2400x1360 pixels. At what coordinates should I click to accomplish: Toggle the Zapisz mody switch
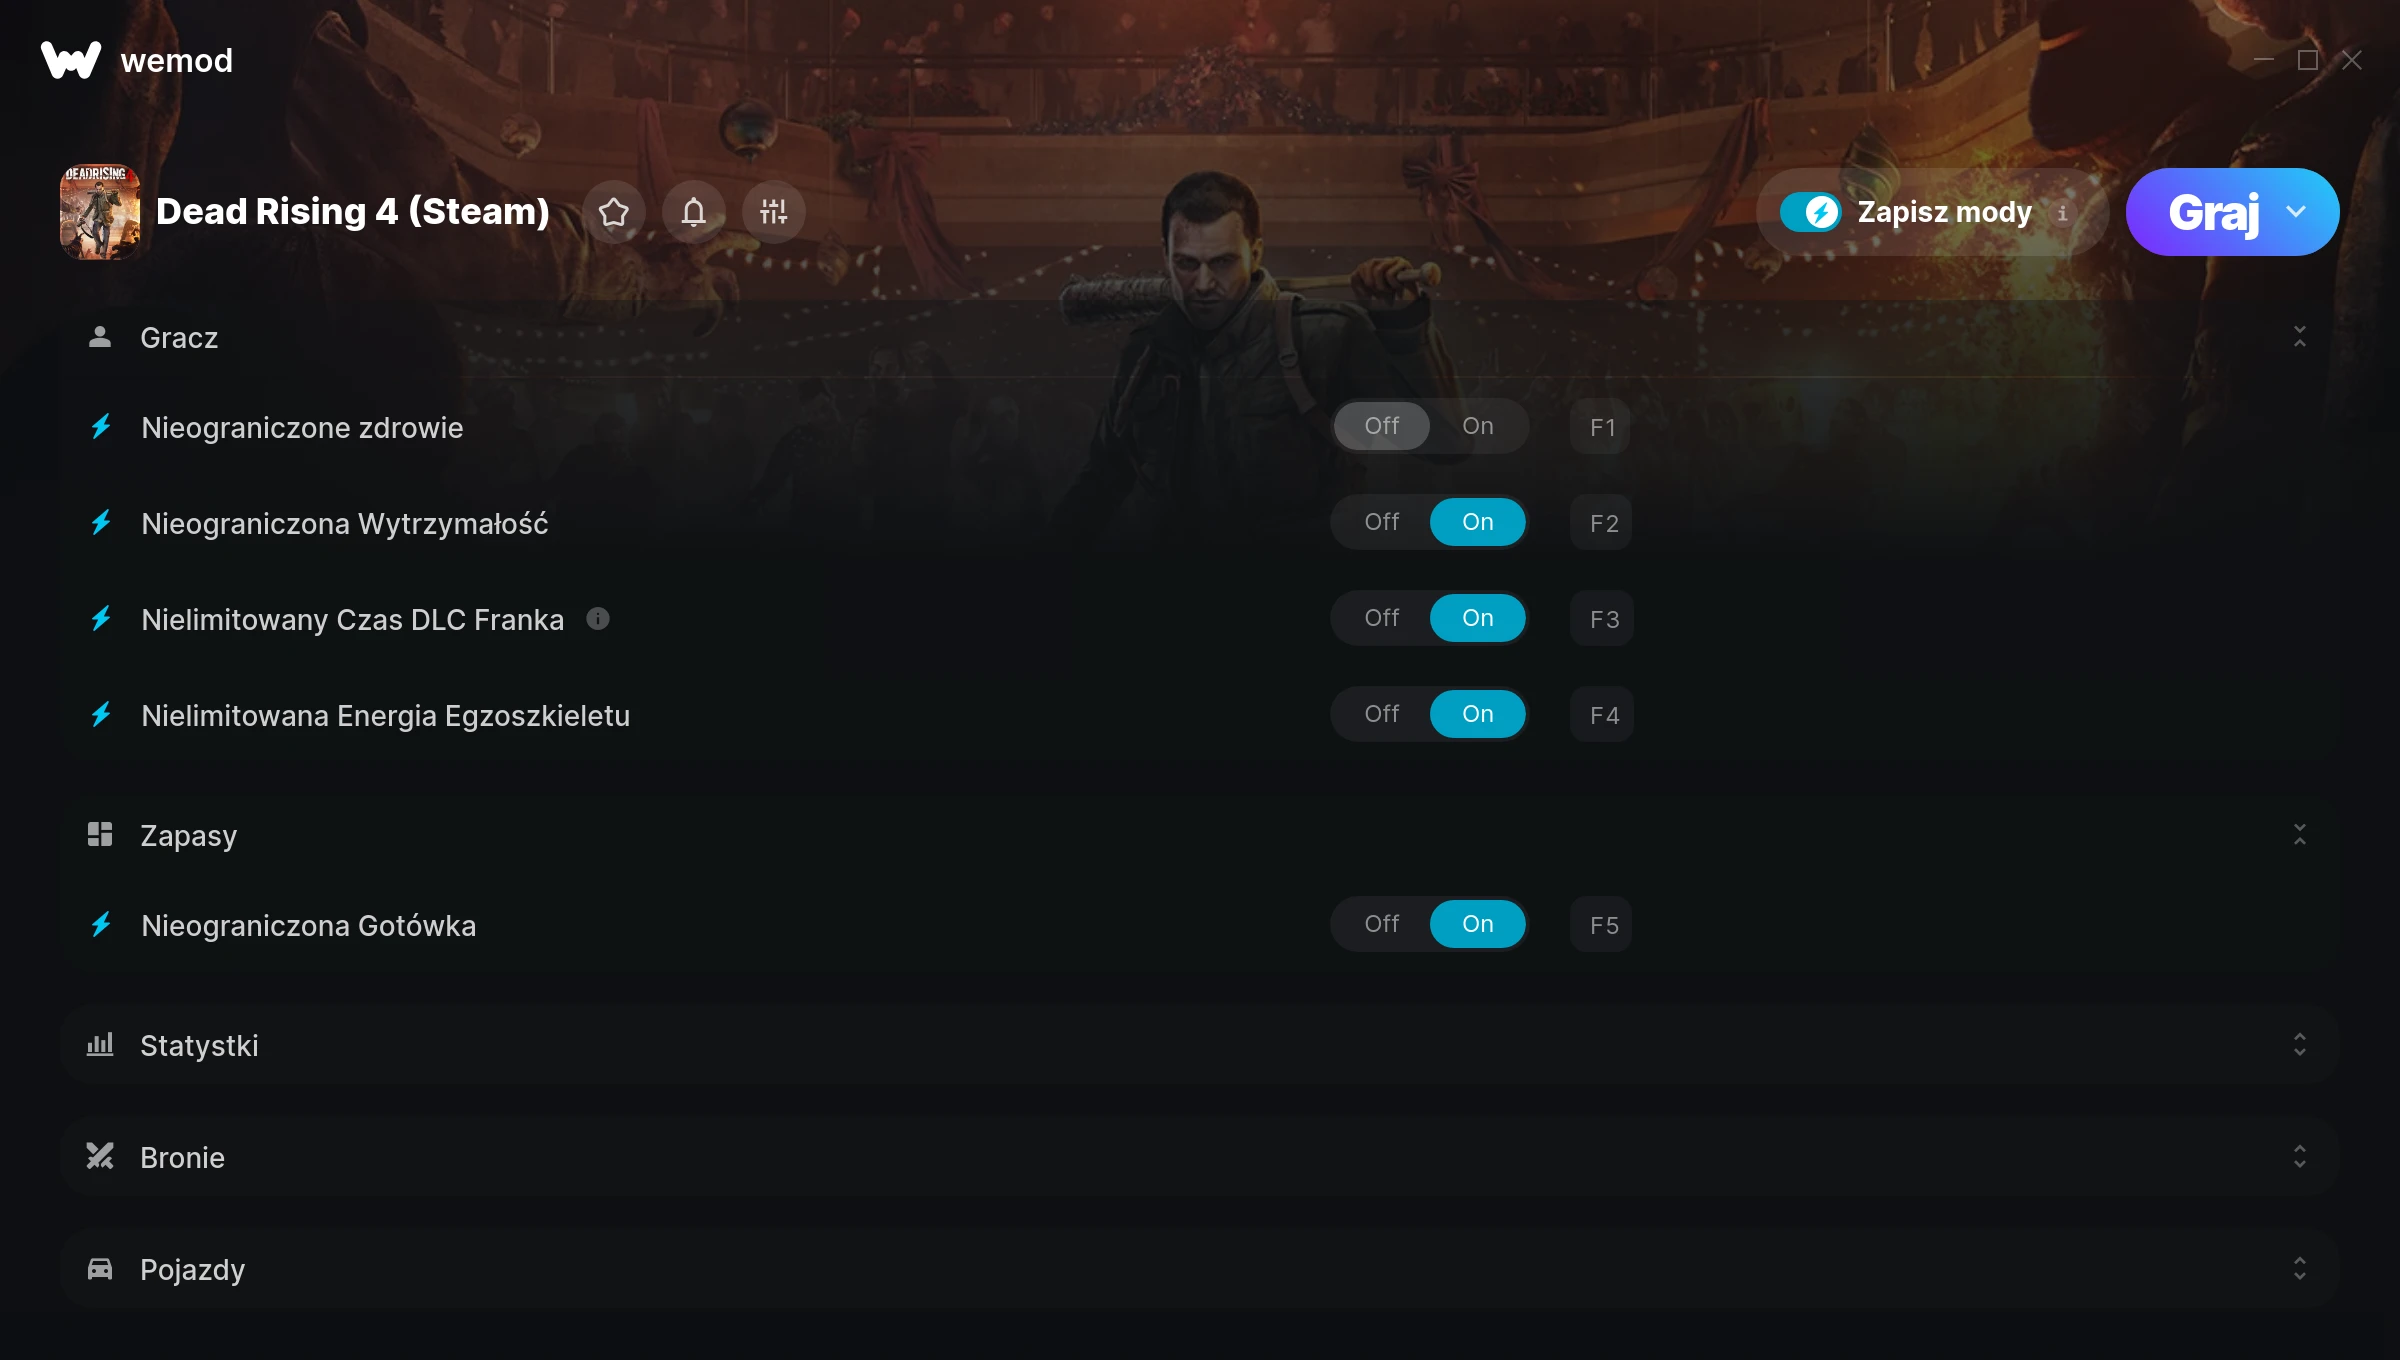pyautogui.click(x=1810, y=212)
